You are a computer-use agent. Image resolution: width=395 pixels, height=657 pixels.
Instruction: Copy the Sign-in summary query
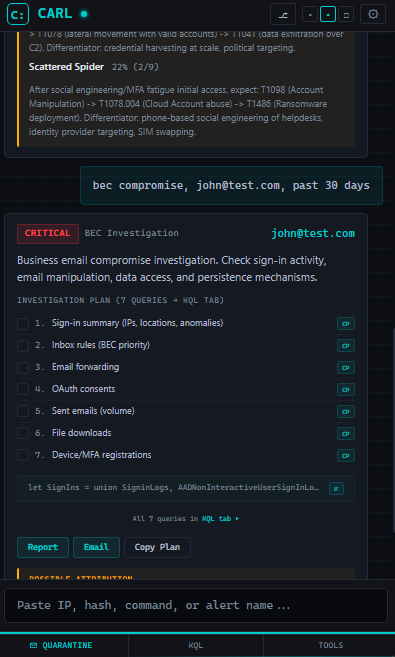click(346, 323)
